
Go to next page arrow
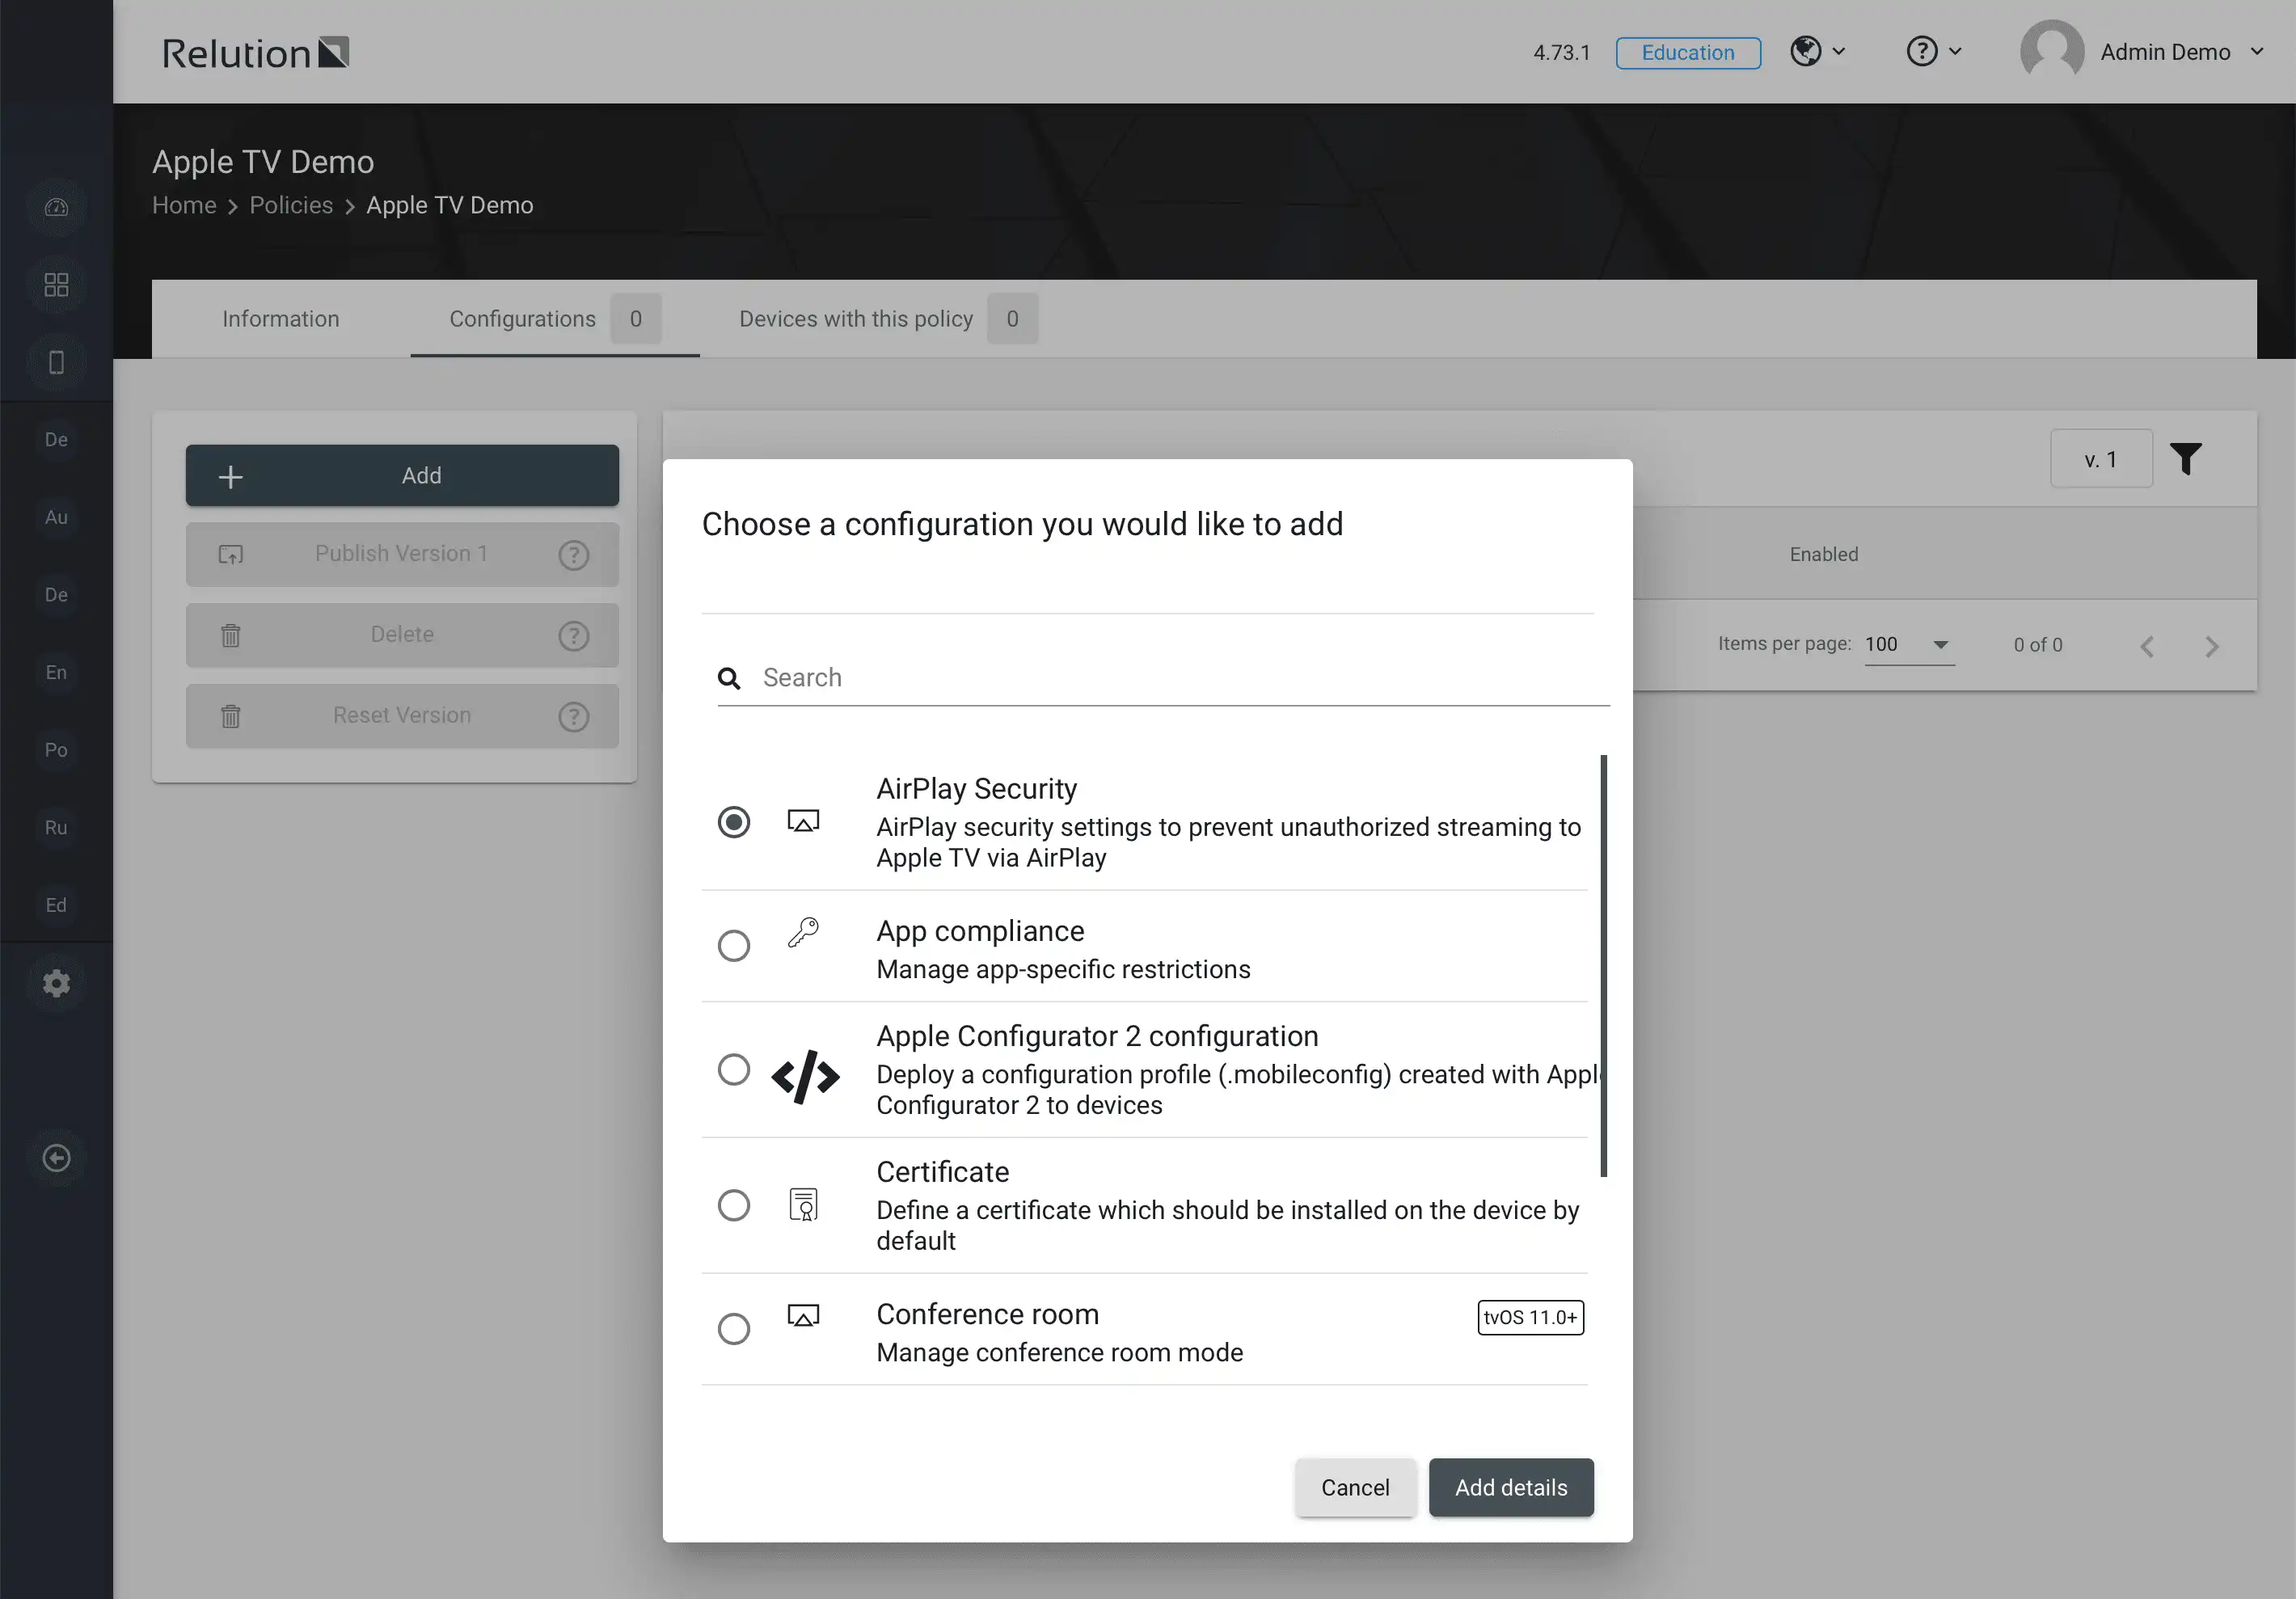coord(2212,646)
